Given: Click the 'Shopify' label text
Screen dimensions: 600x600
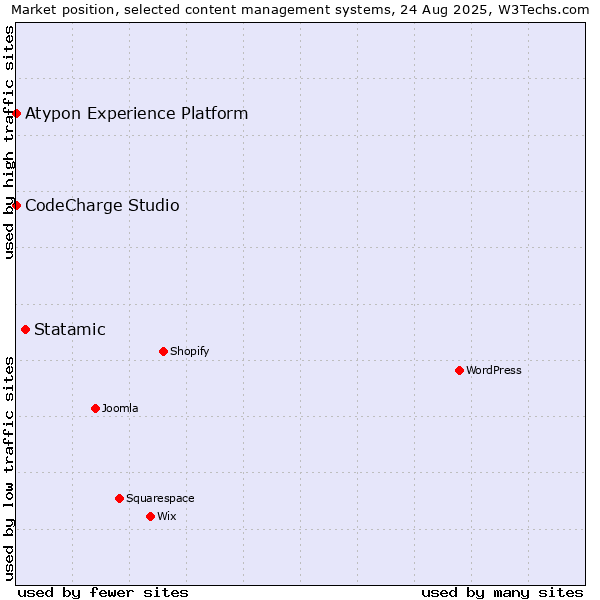Looking at the screenshot, I should coord(190,351).
